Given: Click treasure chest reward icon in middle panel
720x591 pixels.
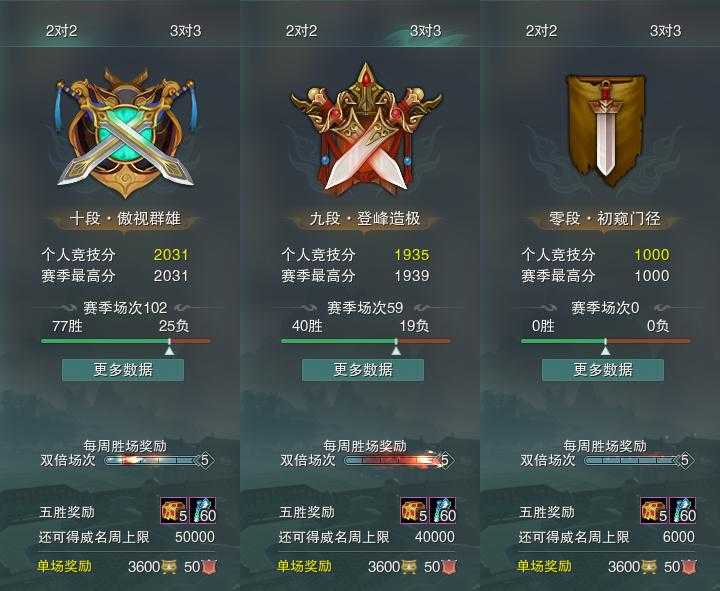Looking at the screenshot, I should tap(414, 511).
